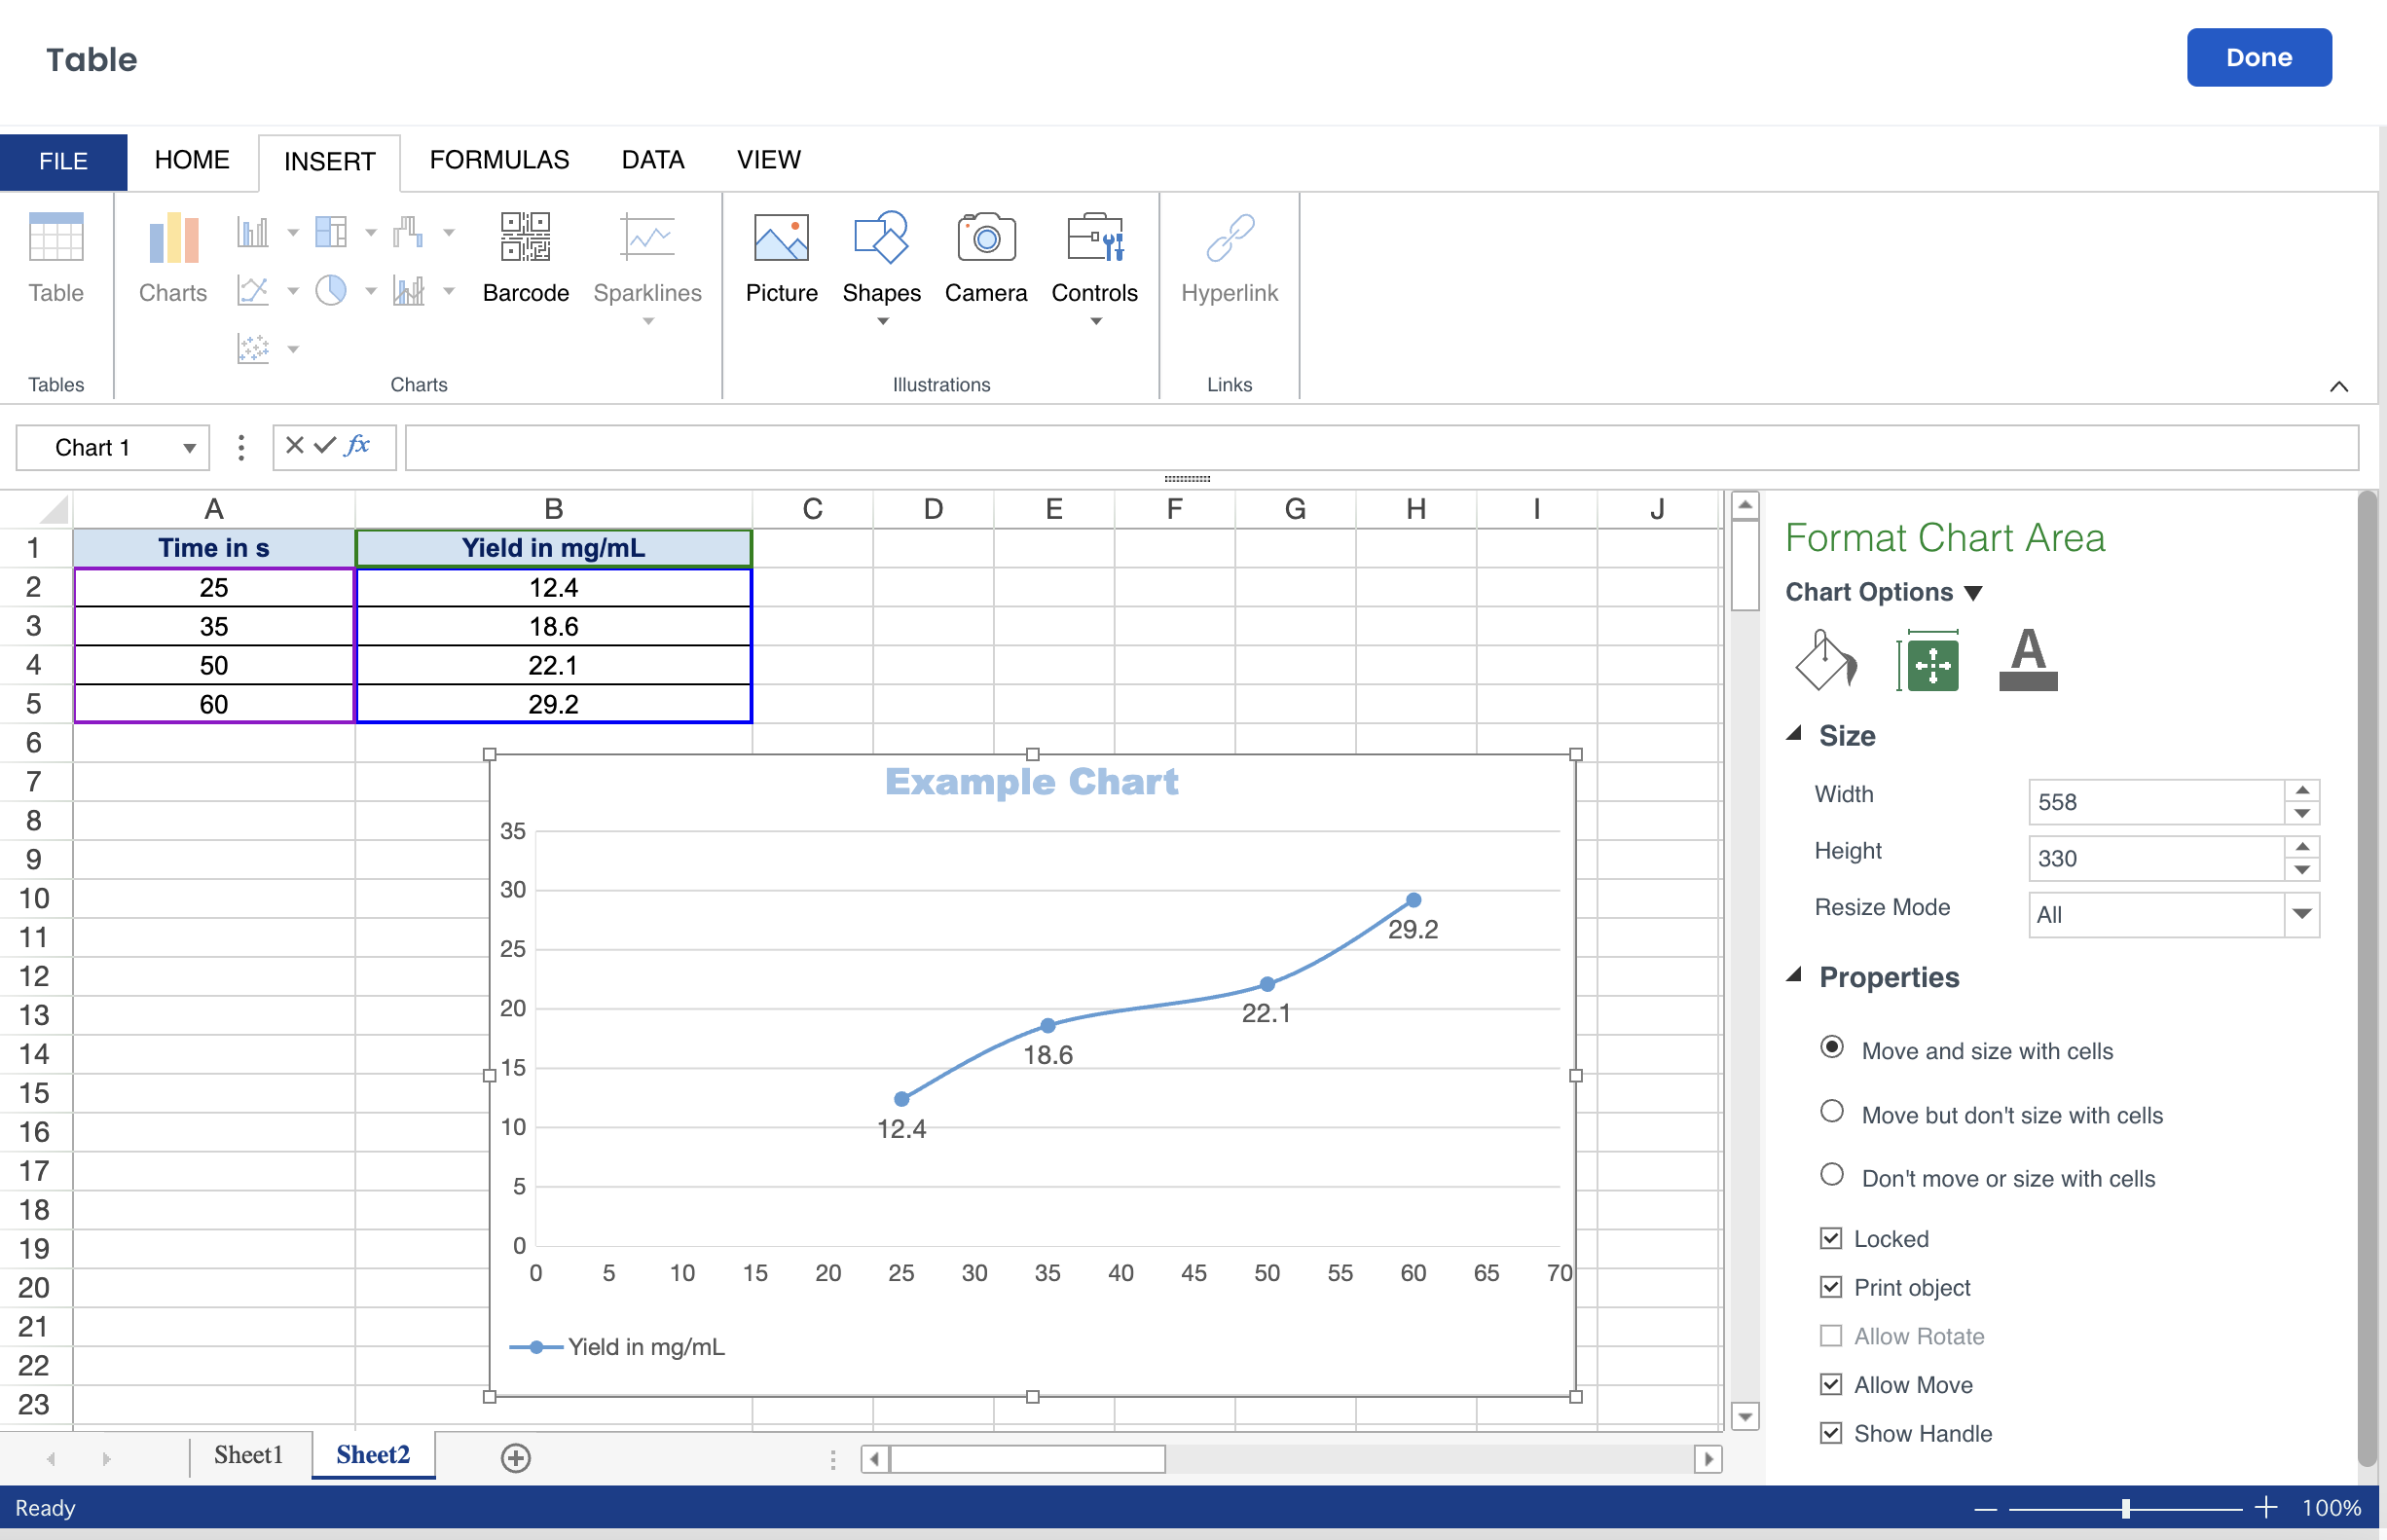Open the Text Options letter A icon
This screenshot has width=2387, height=1540.
pyautogui.click(x=2027, y=660)
